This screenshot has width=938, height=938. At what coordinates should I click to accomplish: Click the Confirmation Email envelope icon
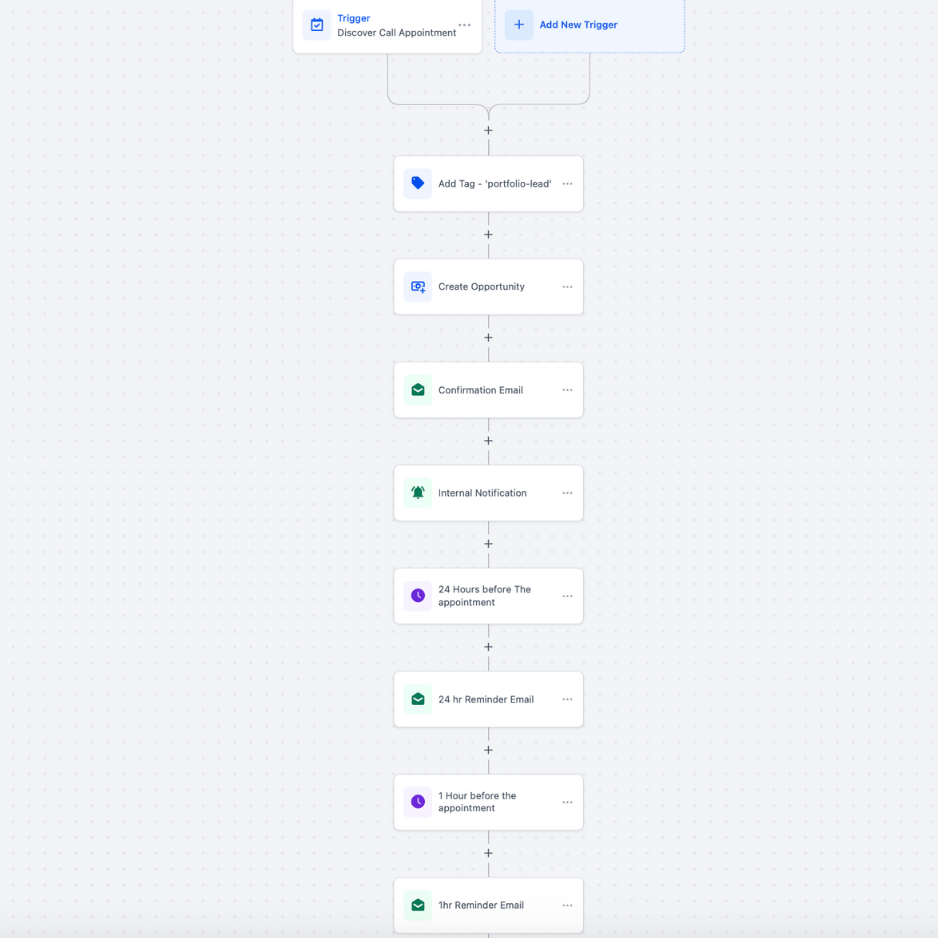pyautogui.click(x=418, y=390)
